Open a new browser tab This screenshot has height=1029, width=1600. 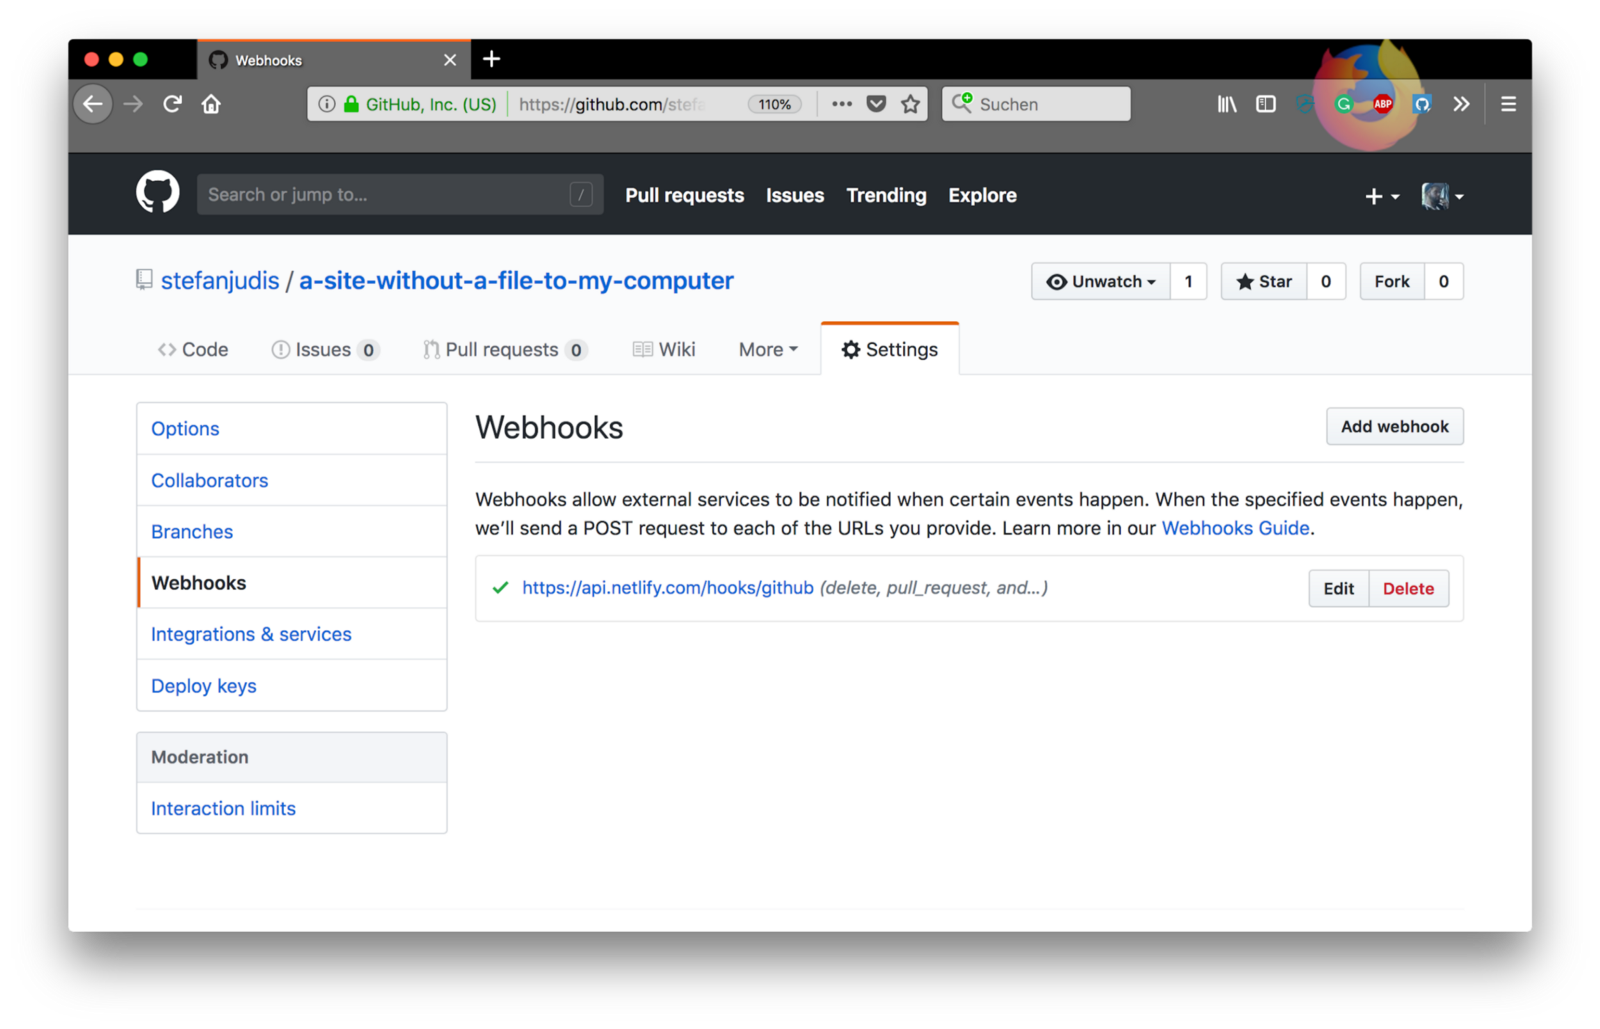tap(491, 59)
